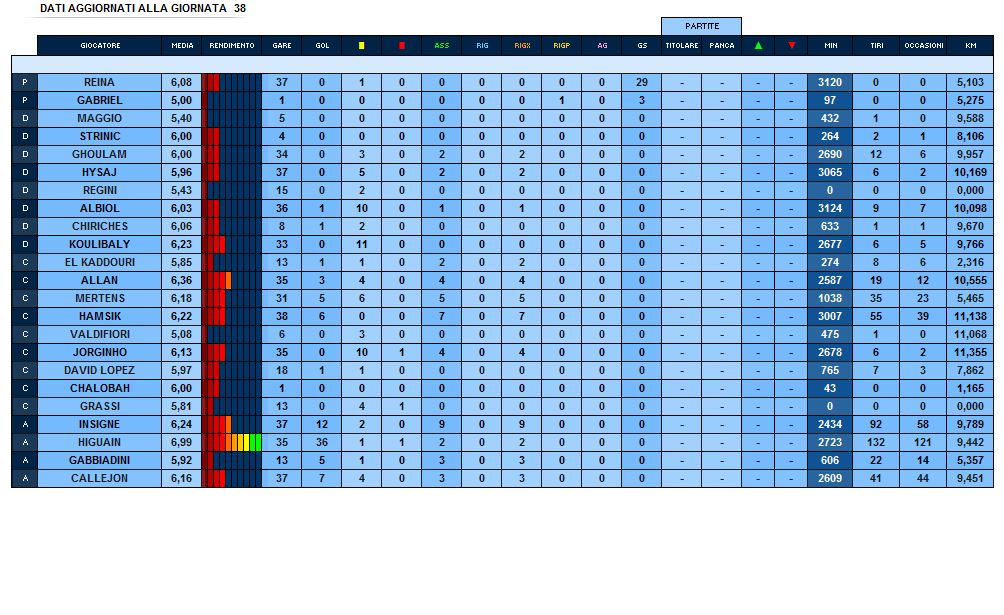Click the KM column header
Screen dimensions: 1004x615
point(970,45)
